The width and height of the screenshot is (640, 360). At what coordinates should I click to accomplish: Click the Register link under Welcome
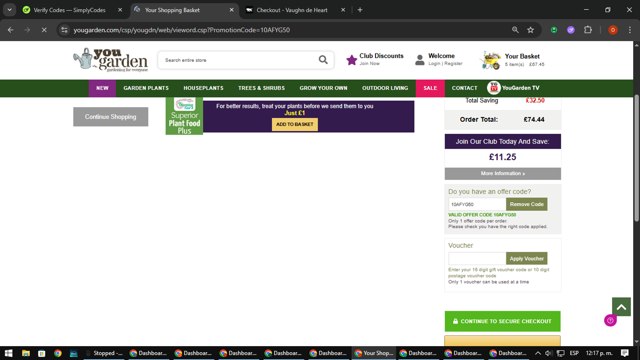click(453, 64)
